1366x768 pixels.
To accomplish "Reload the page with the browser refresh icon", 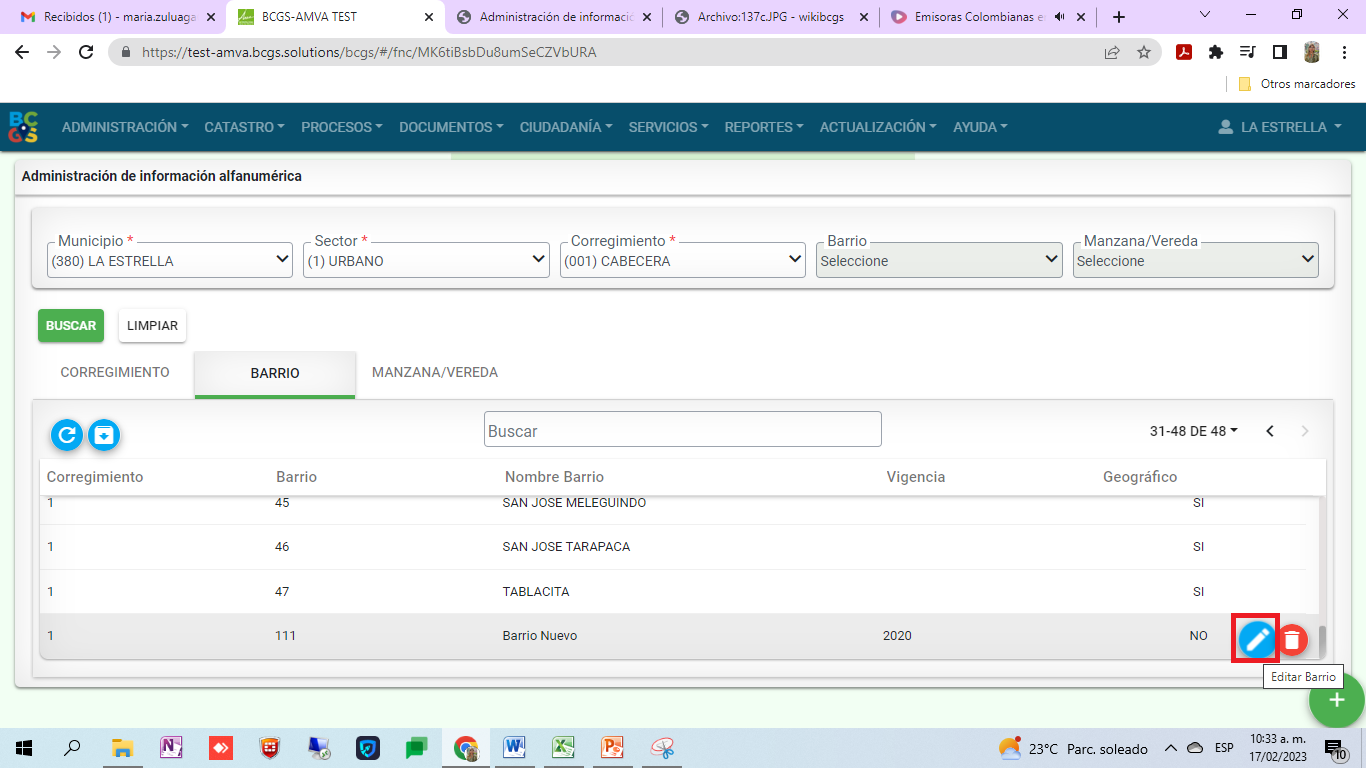I will pyautogui.click(x=86, y=52).
